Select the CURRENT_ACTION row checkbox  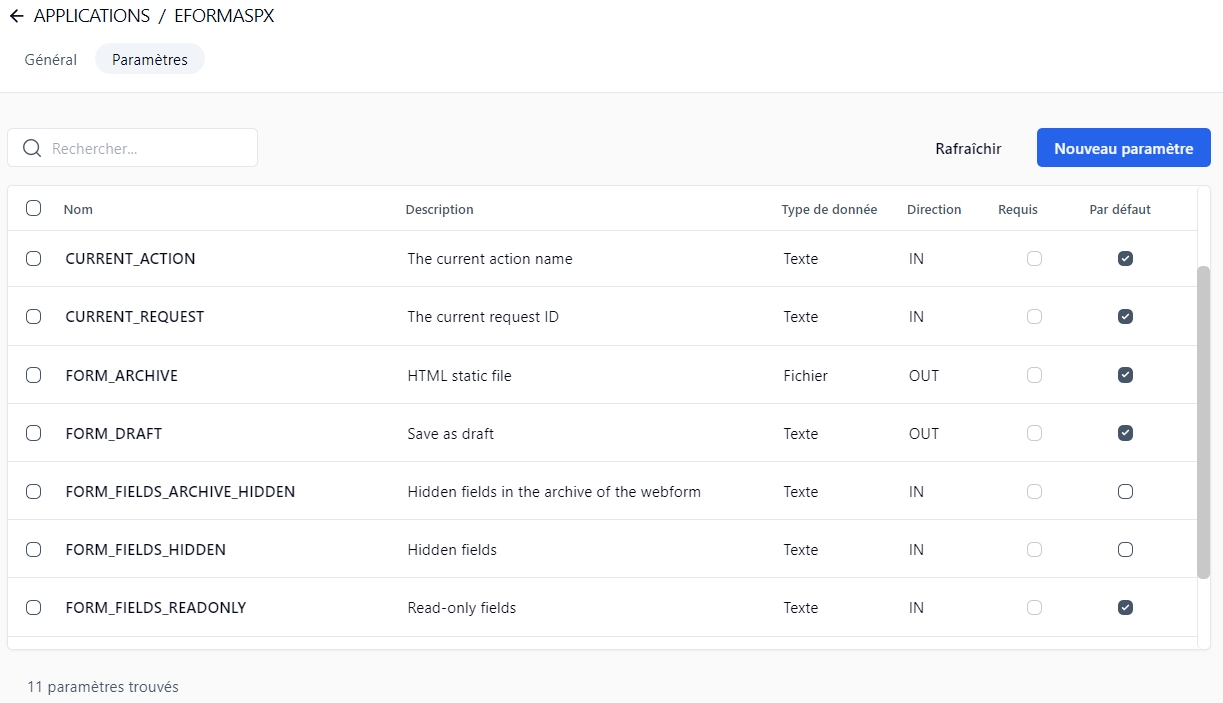click(x=34, y=258)
